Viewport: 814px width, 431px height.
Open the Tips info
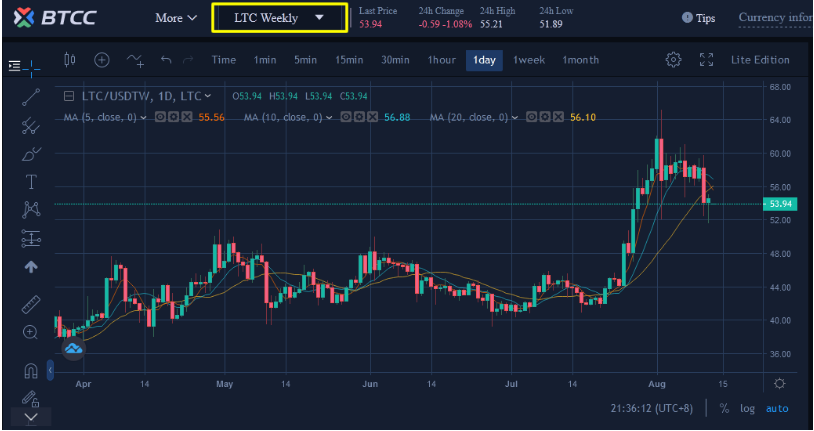click(x=698, y=18)
